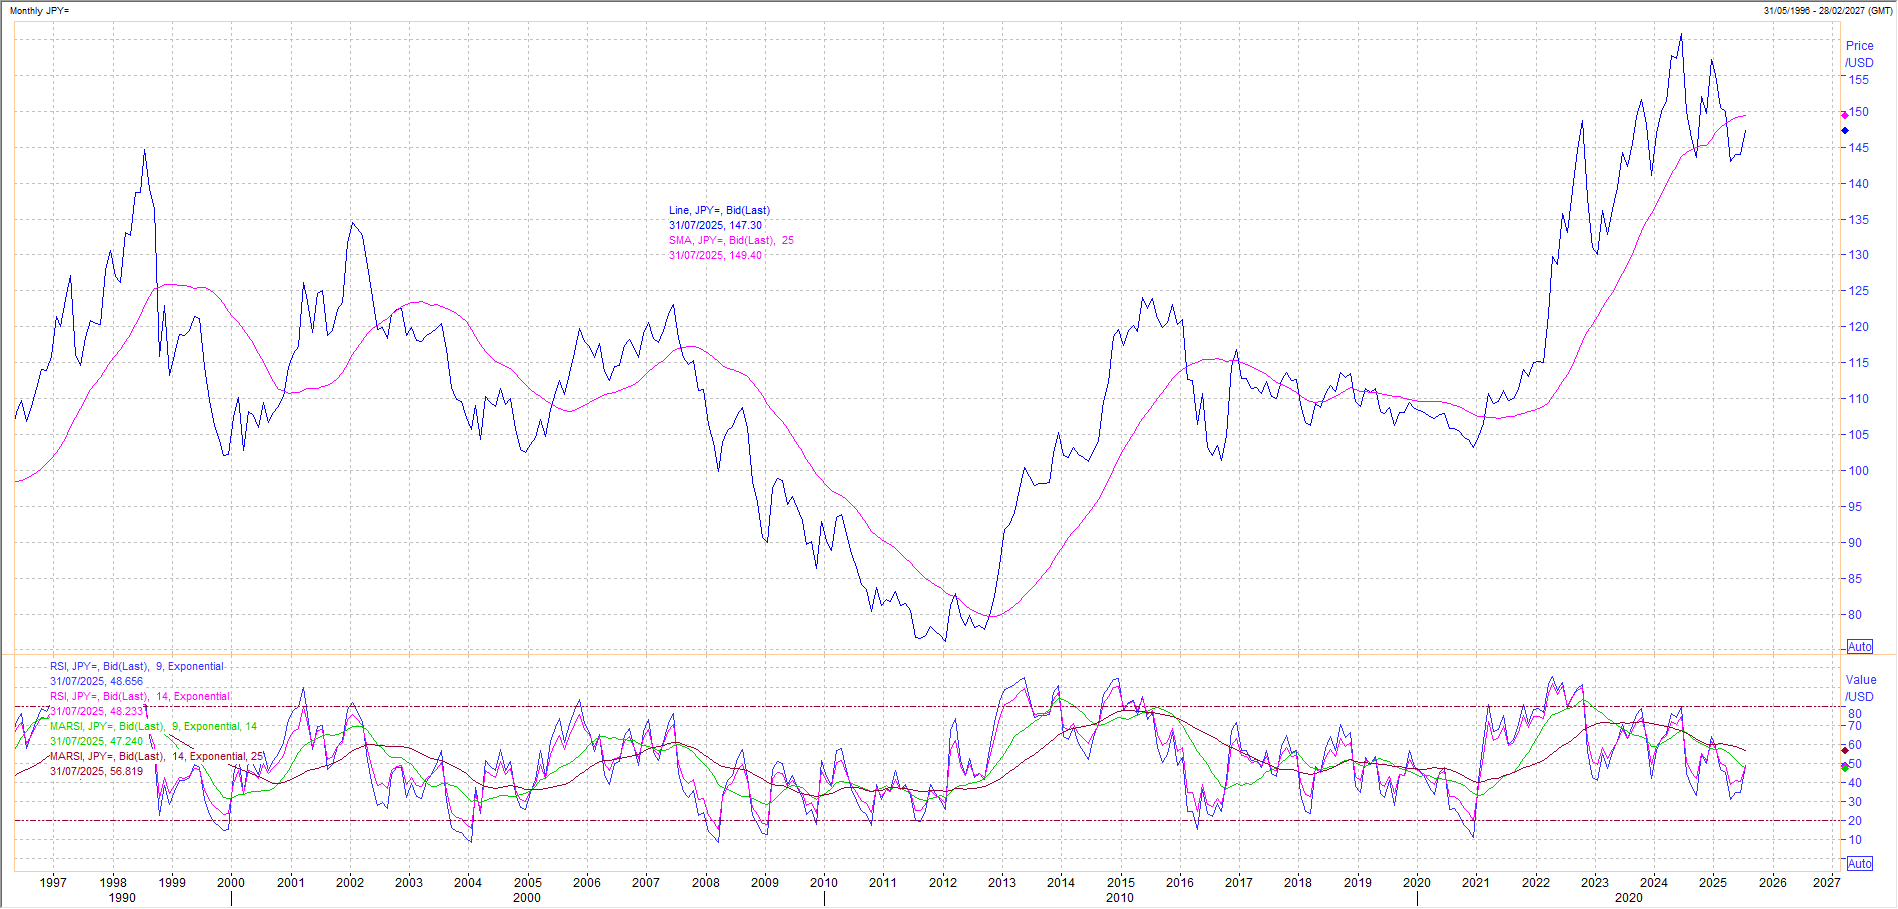
Task: Click the 85 price axis label
Action: pos(1855,579)
